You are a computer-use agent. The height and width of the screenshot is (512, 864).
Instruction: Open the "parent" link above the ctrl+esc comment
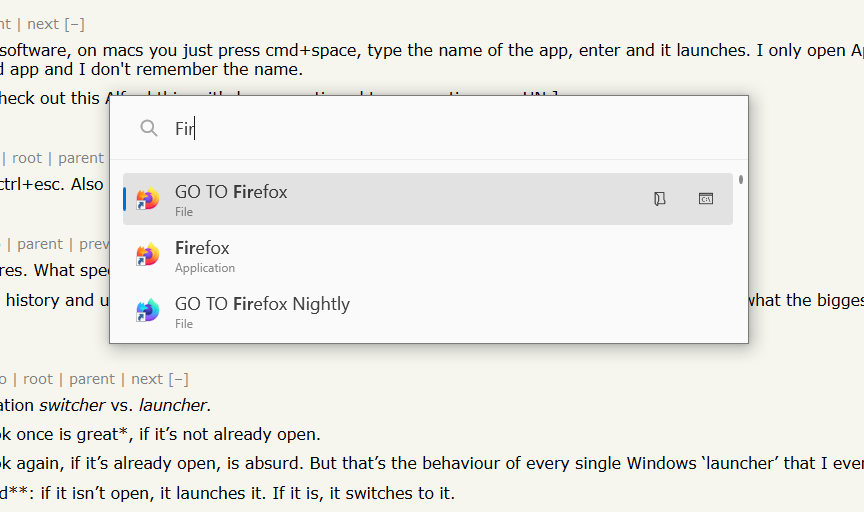click(81, 158)
